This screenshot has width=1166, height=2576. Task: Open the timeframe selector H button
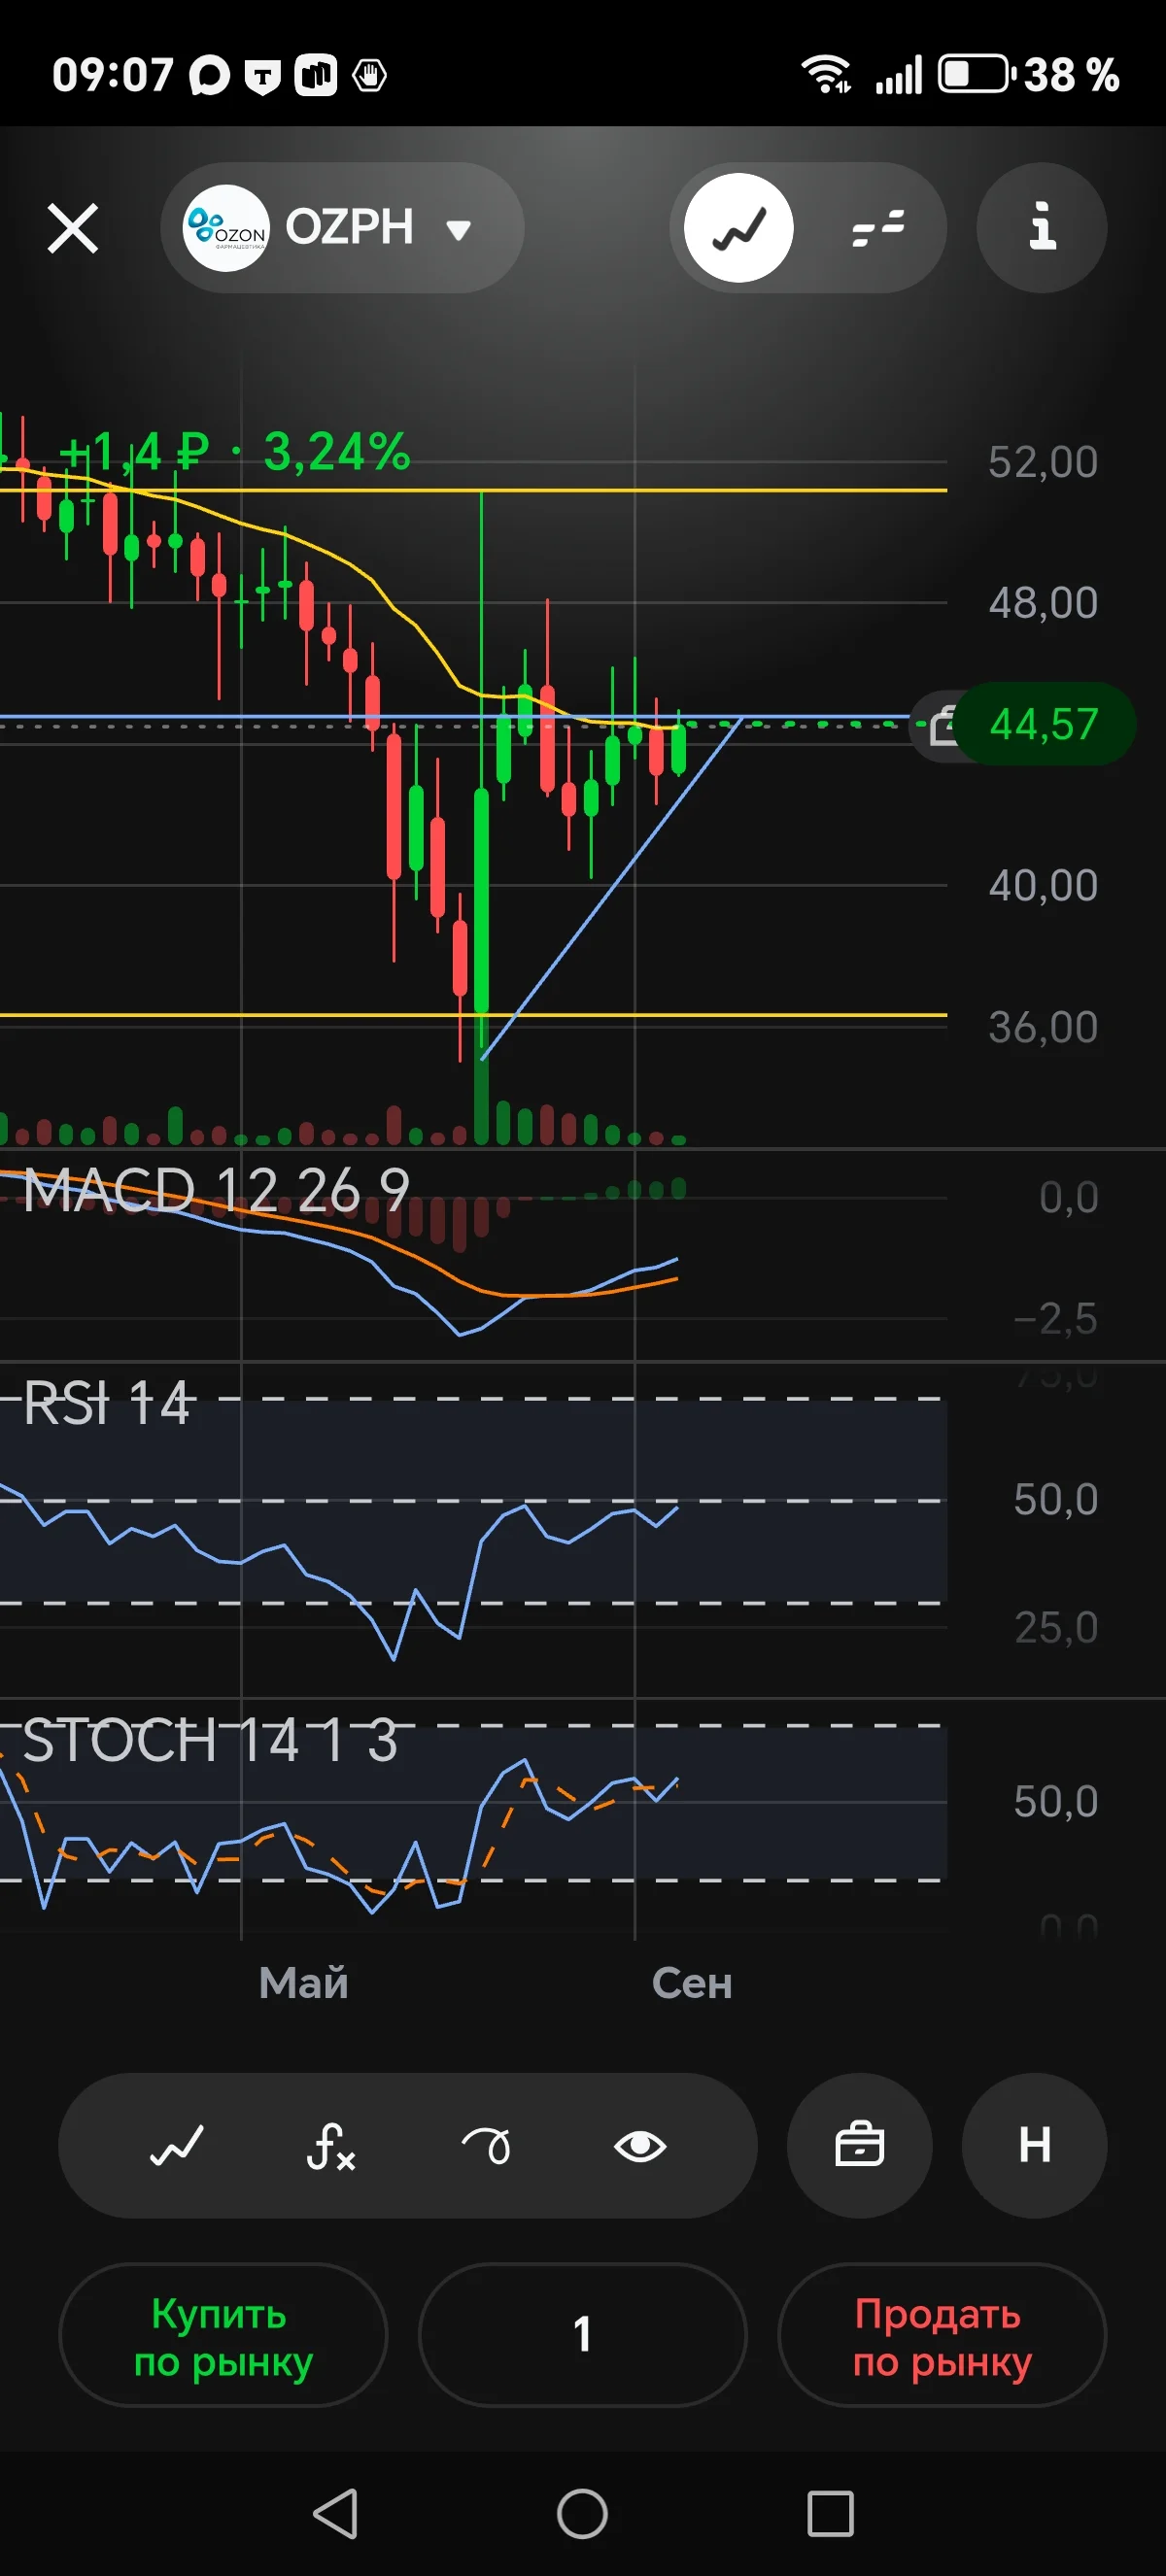click(1034, 2146)
